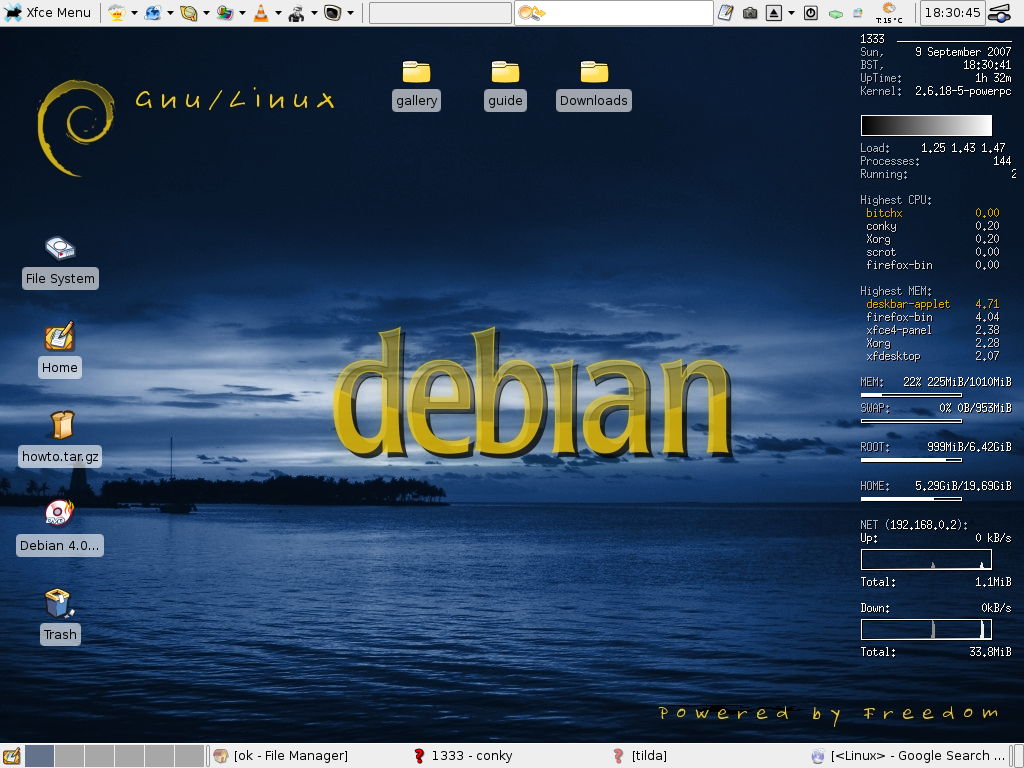Expand dropdown arrow beside colorful graphics launcher
Viewport: 1024px width, 768px height.
pyautogui.click(x=242, y=12)
